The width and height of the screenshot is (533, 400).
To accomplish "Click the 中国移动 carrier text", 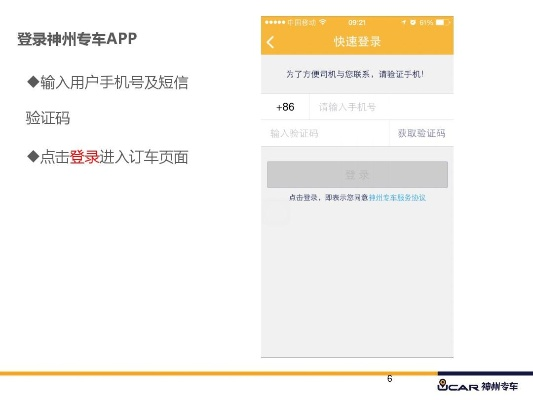I will coord(302,22).
